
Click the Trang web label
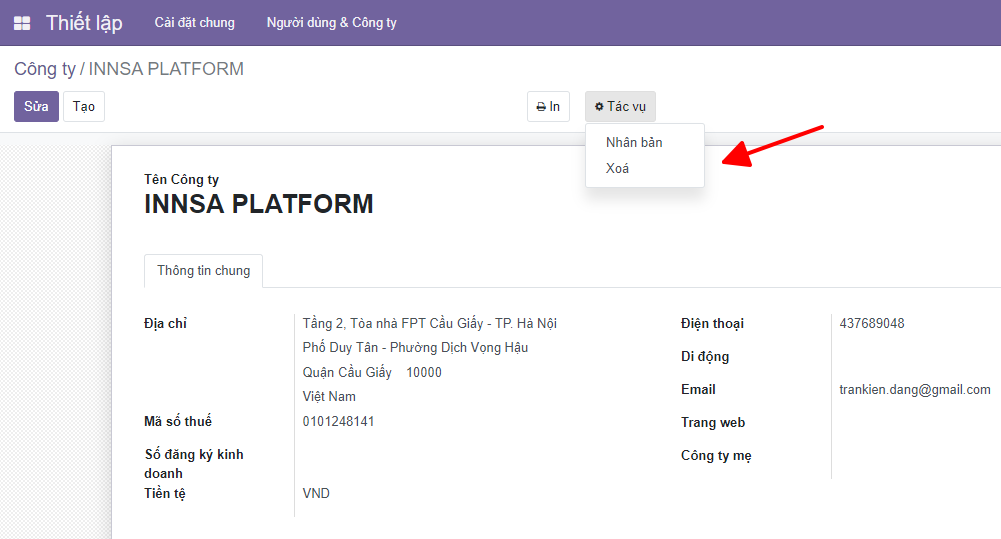coord(713,422)
